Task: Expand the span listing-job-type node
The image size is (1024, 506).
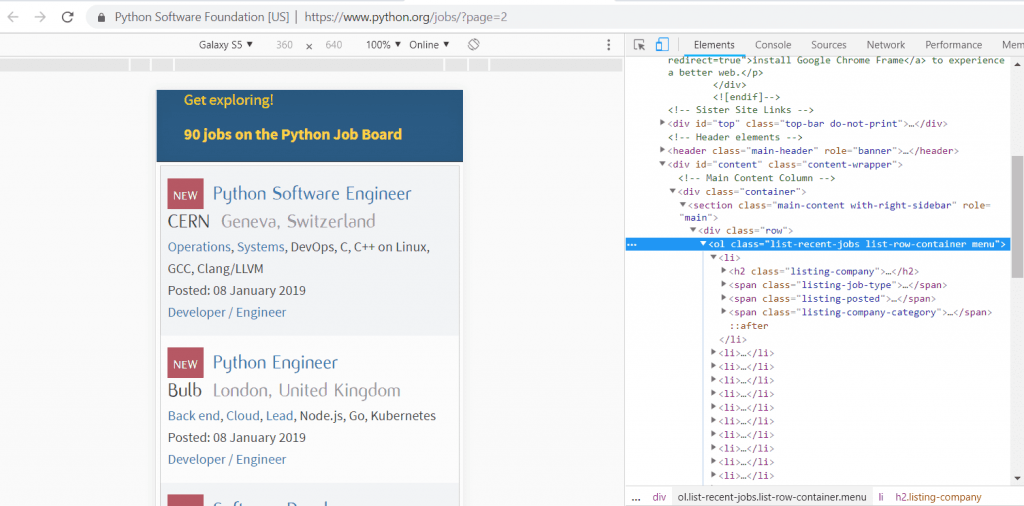Action: (724, 285)
